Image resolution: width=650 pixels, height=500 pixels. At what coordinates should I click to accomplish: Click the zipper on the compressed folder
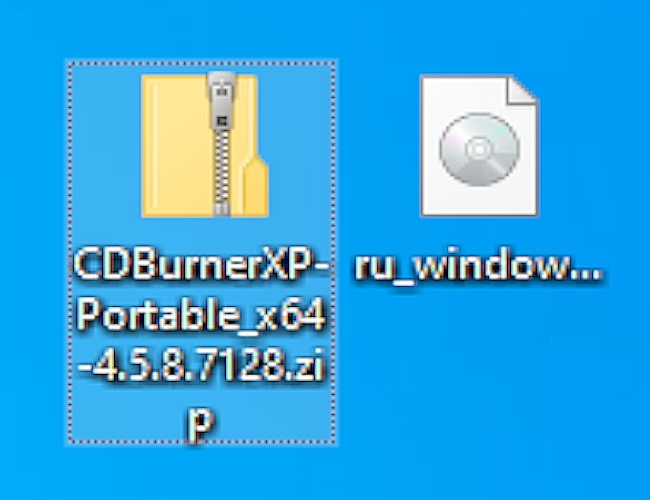pyautogui.click(x=222, y=144)
